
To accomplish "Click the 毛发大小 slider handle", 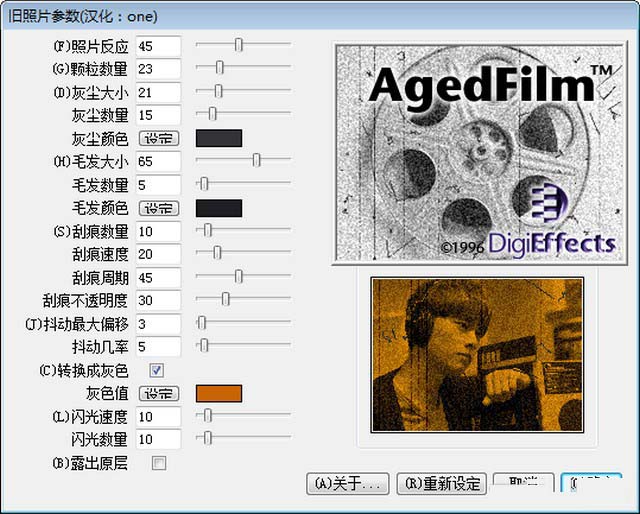I will [256, 160].
